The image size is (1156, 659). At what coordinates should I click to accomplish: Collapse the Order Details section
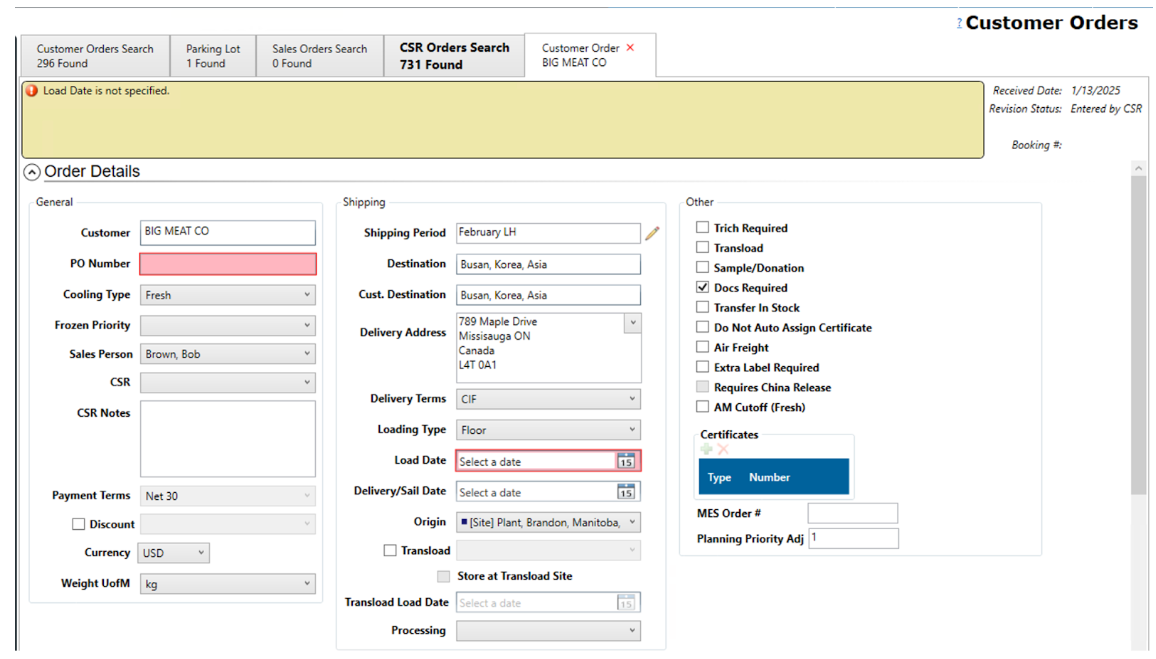(x=32, y=172)
